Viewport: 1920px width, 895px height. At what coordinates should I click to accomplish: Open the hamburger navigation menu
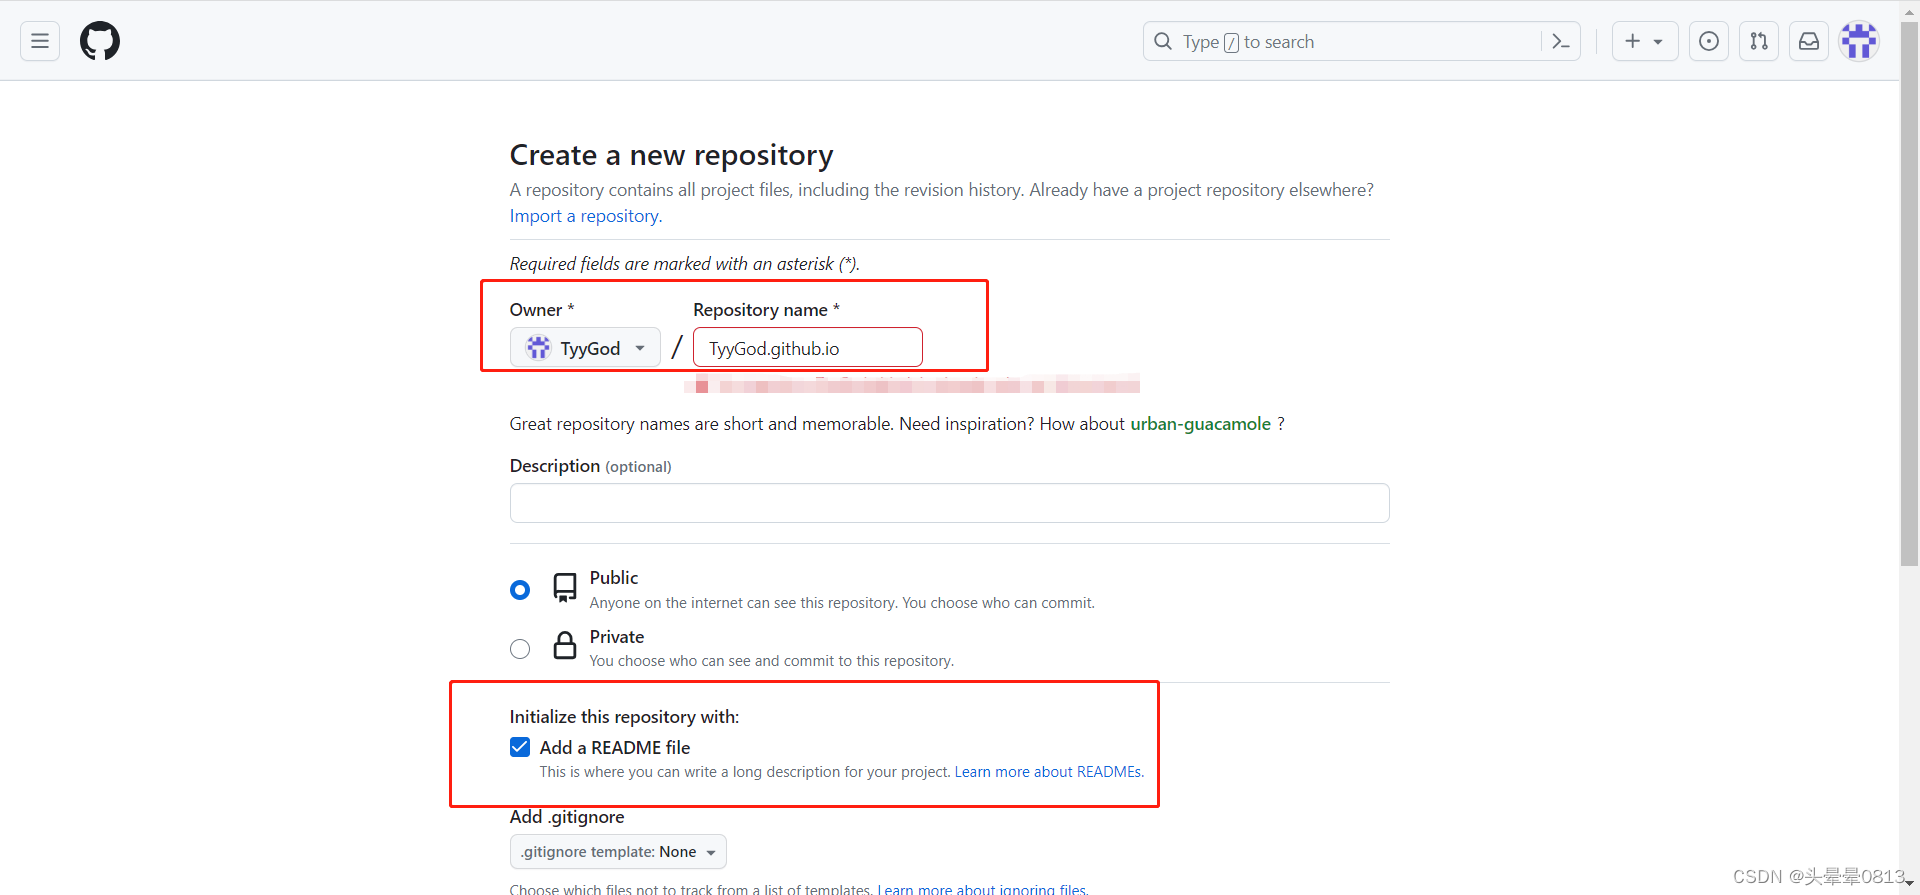(40, 41)
